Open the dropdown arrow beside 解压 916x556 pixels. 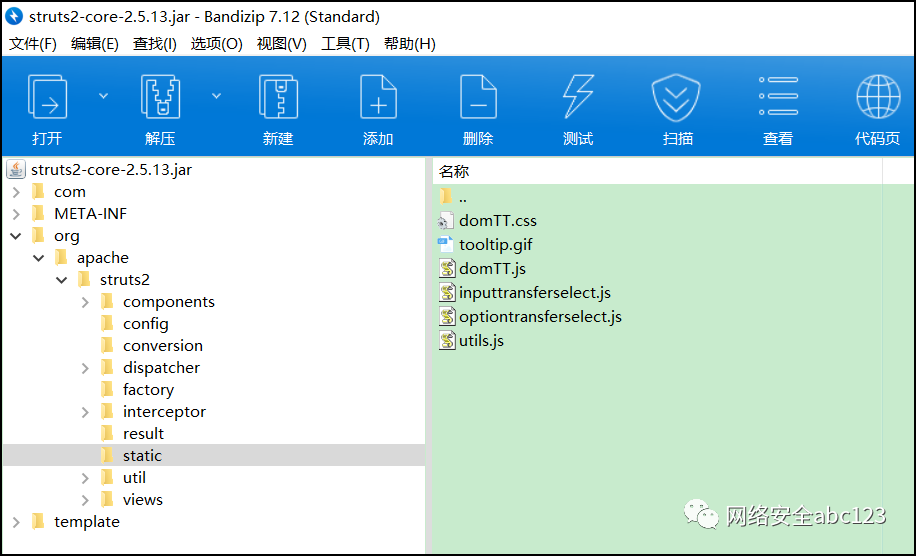216,96
